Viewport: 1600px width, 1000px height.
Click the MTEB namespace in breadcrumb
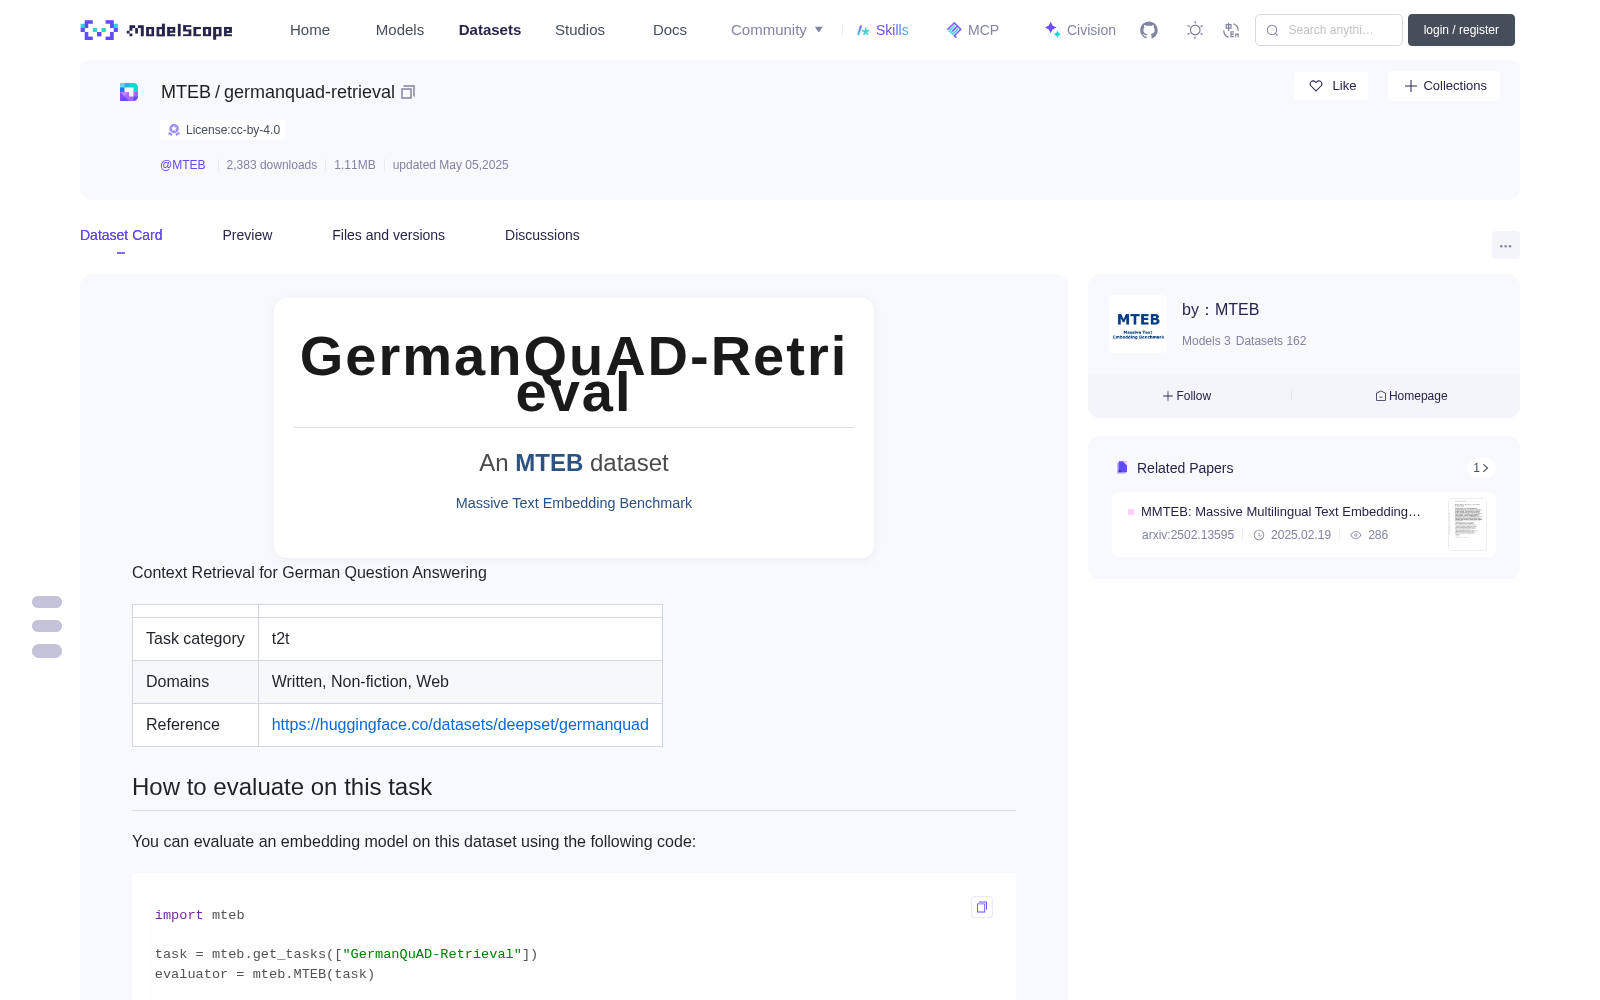186,92
